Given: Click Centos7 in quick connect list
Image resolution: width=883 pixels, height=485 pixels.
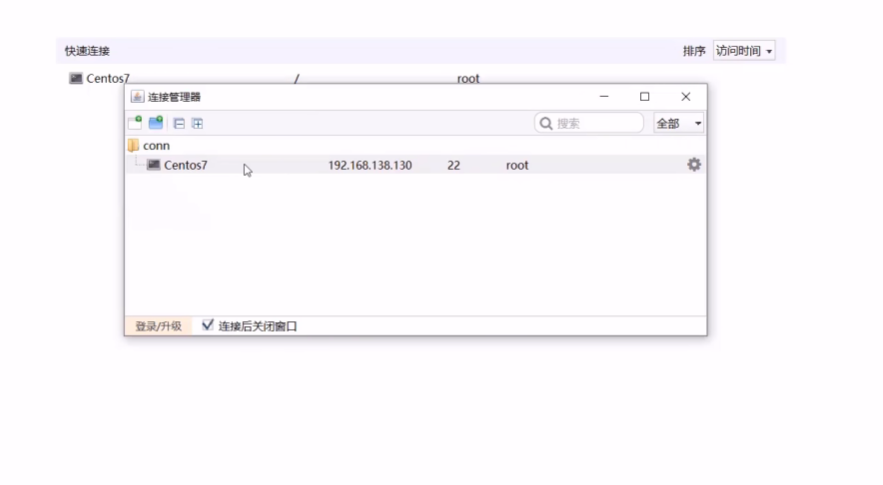Looking at the screenshot, I should [x=108, y=78].
